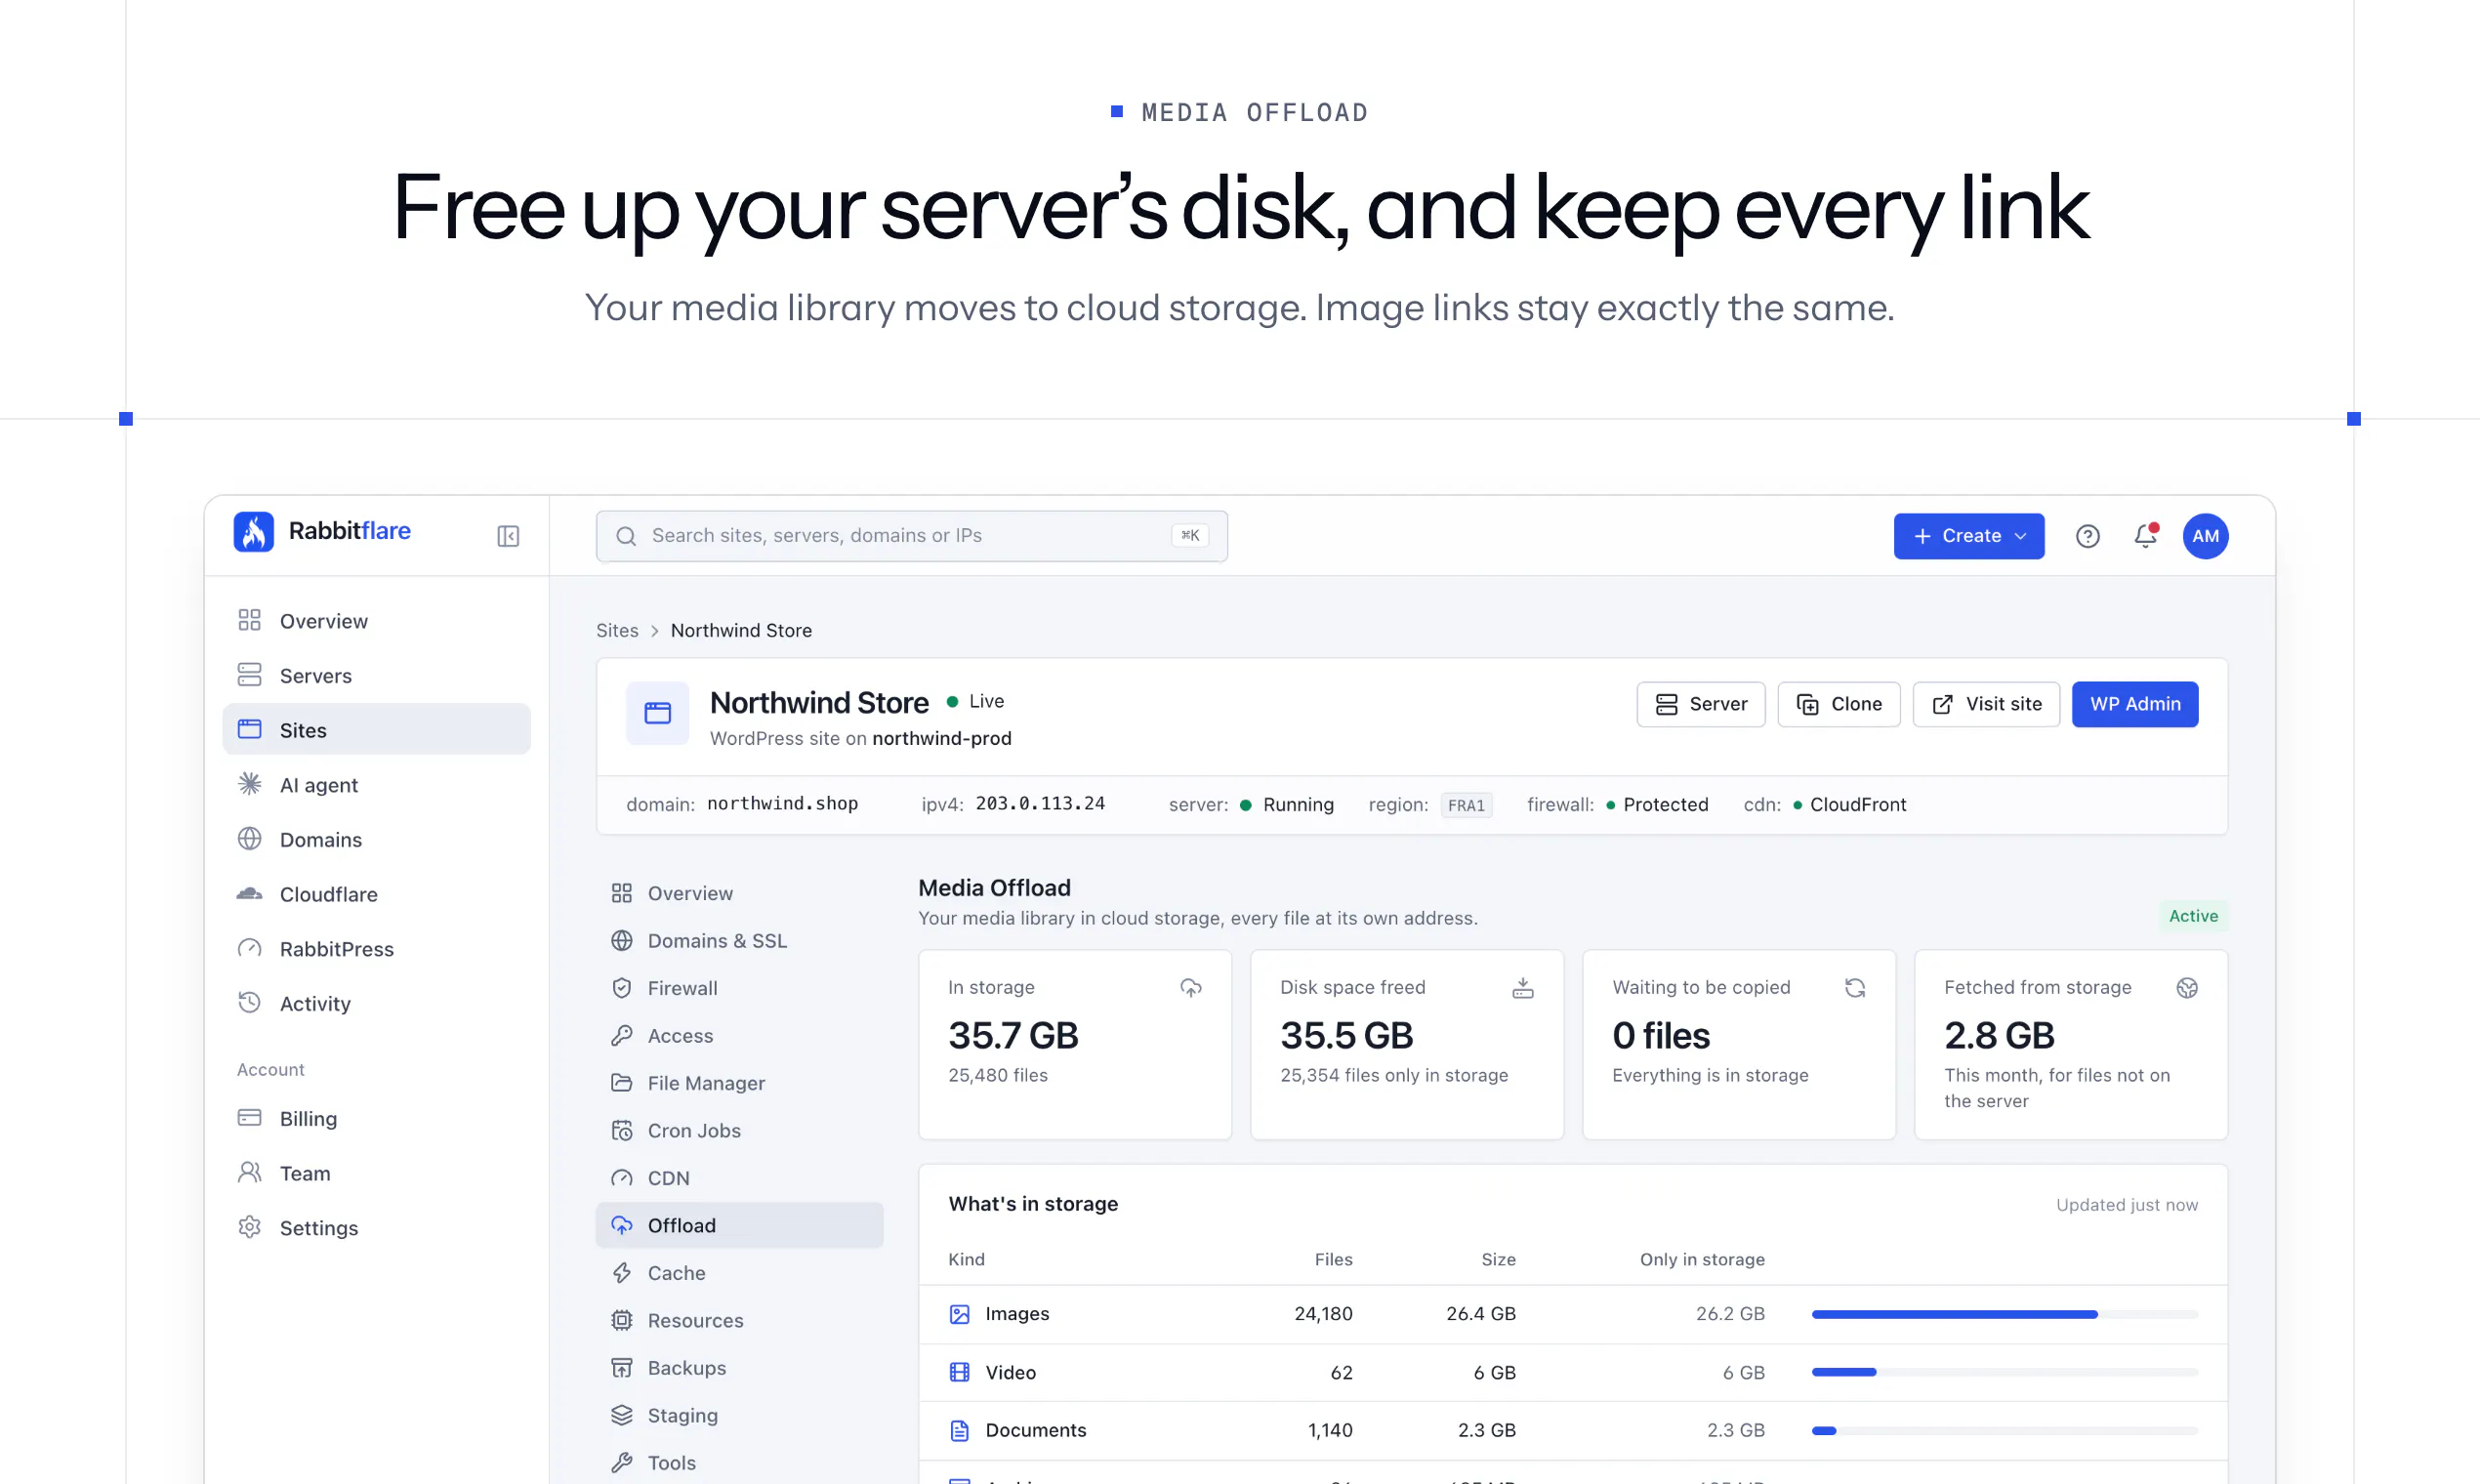This screenshot has height=1484, width=2480.
Task: Click globe icon on Fetched from storage card
Action: [2187, 988]
